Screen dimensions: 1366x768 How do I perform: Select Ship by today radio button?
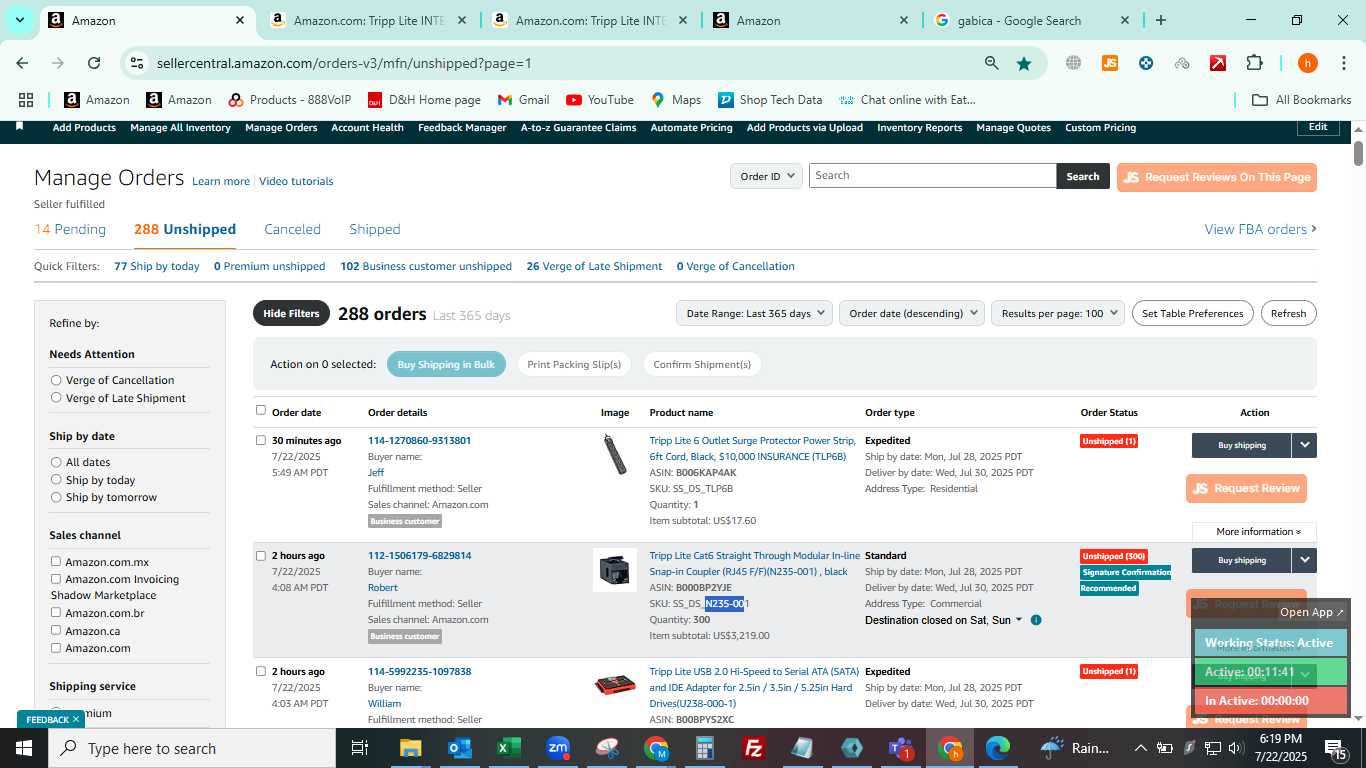tap(56, 480)
